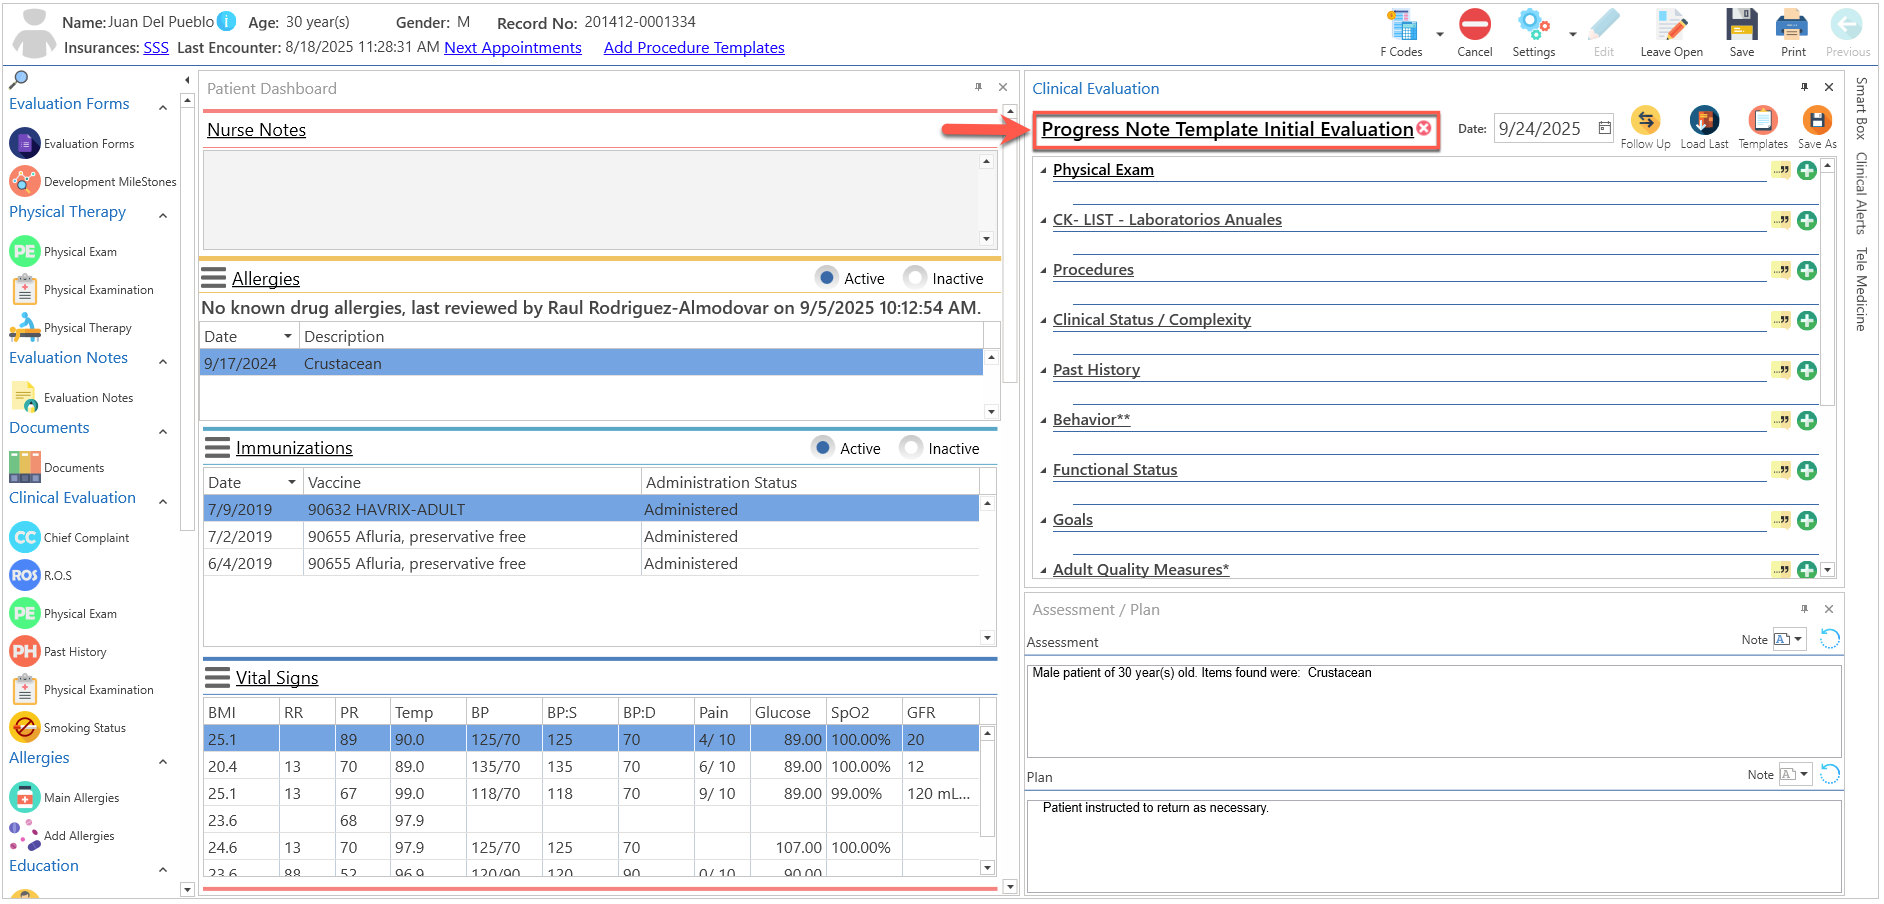Open Next Appointments link
The image size is (1884, 904).
click(513, 47)
